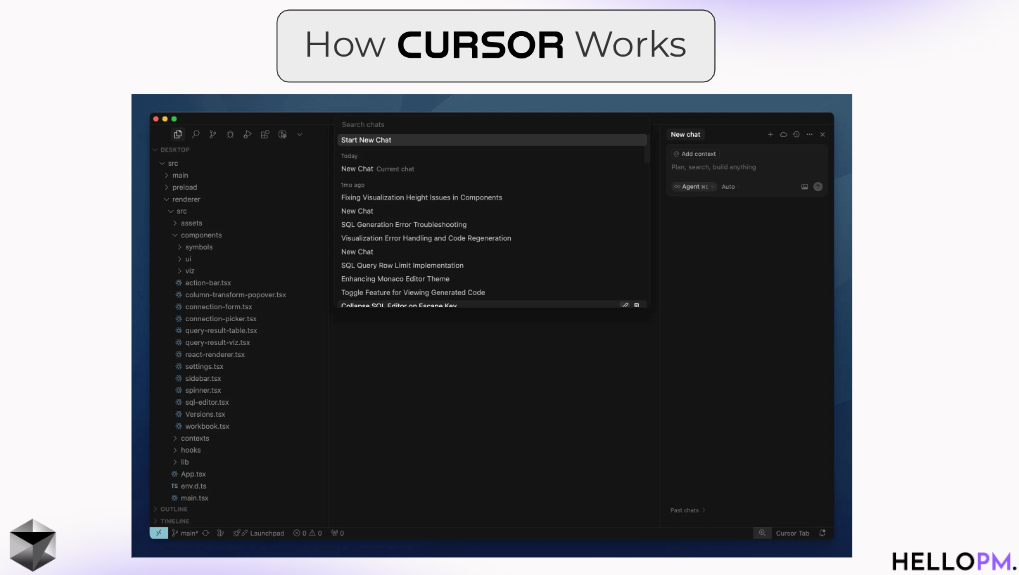Select SQL Generation Error Troubleshooting chat
The height and width of the screenshot is (575, 1019).
(x=403, y=225)
